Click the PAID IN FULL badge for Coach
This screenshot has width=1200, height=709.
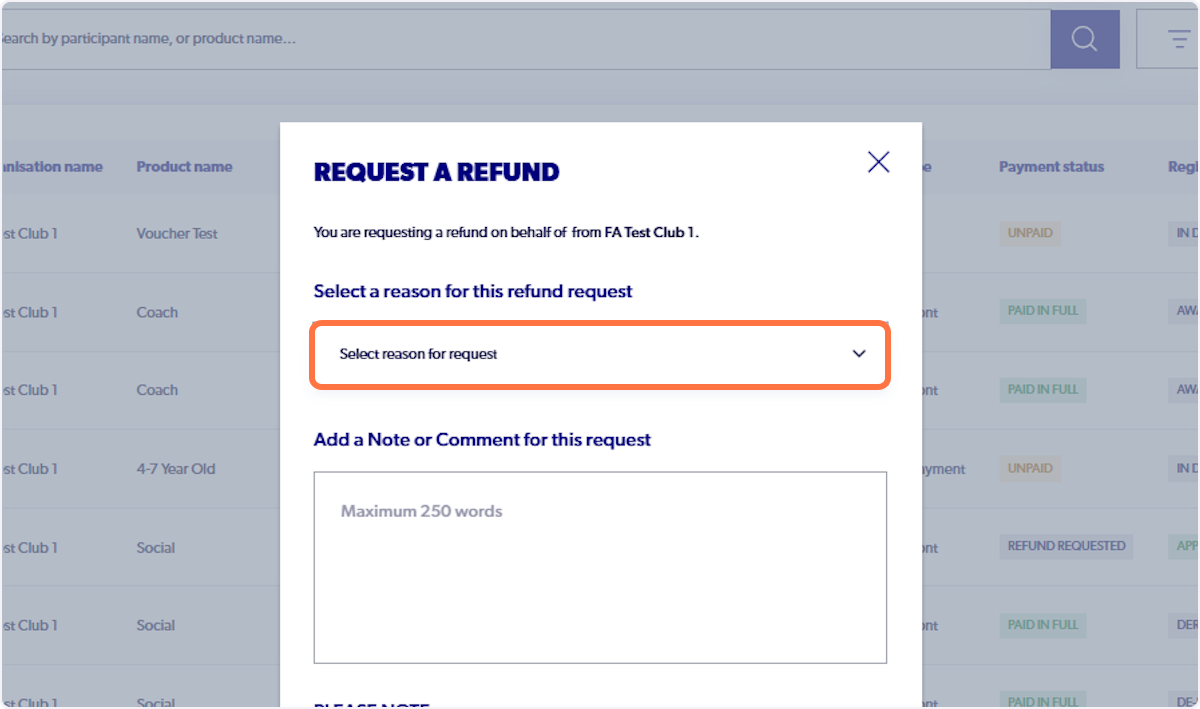tap(1042, 311)
